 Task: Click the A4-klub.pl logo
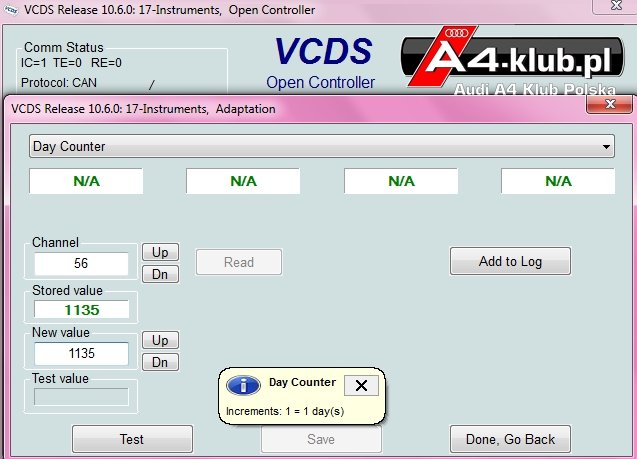click(x=513, y=60)
